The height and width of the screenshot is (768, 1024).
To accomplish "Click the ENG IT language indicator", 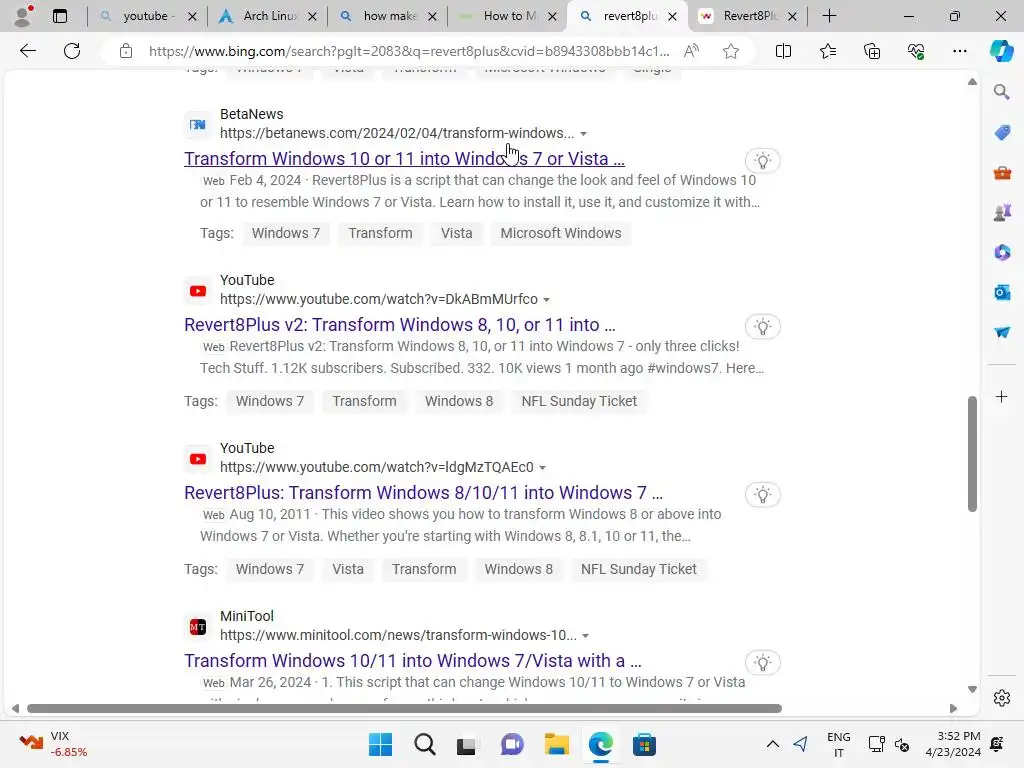I will (x=839, y=744).
